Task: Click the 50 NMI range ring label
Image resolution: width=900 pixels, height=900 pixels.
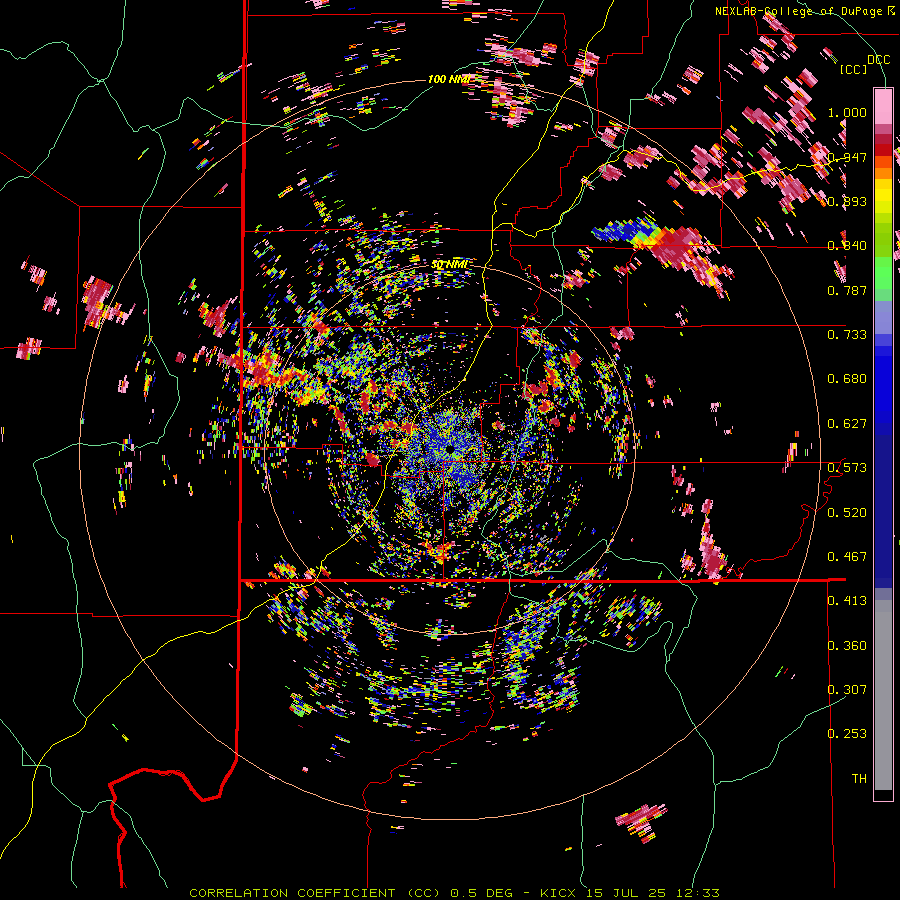Action: (449, 265)
